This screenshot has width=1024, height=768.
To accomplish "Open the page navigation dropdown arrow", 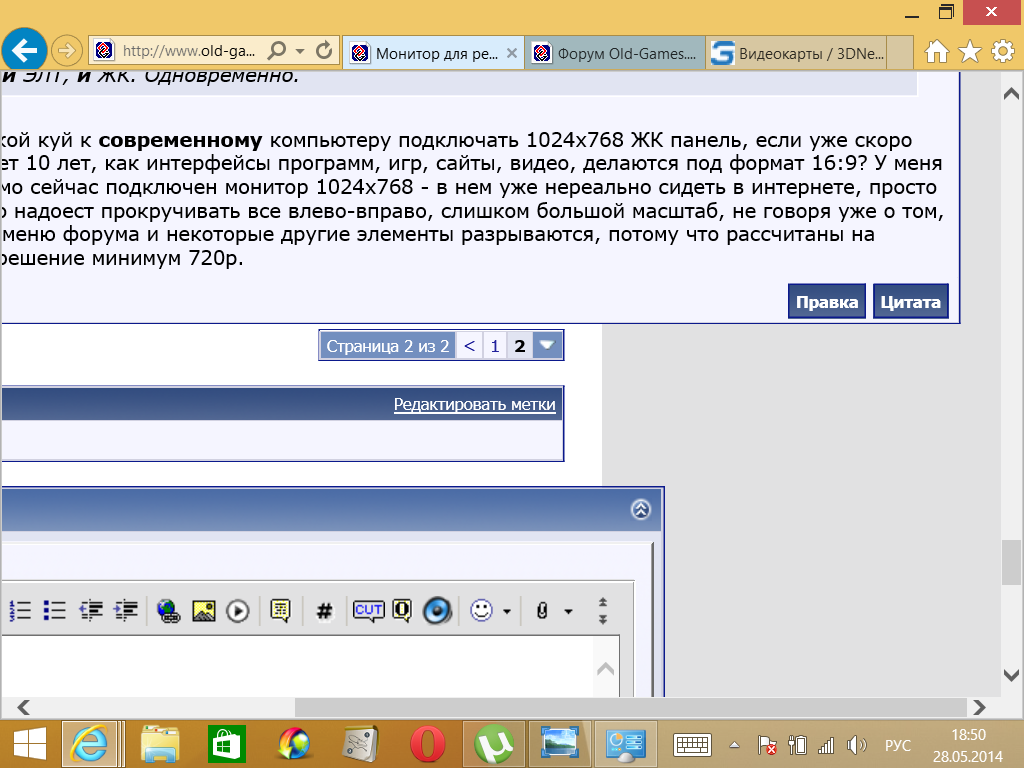I will 547,345.
